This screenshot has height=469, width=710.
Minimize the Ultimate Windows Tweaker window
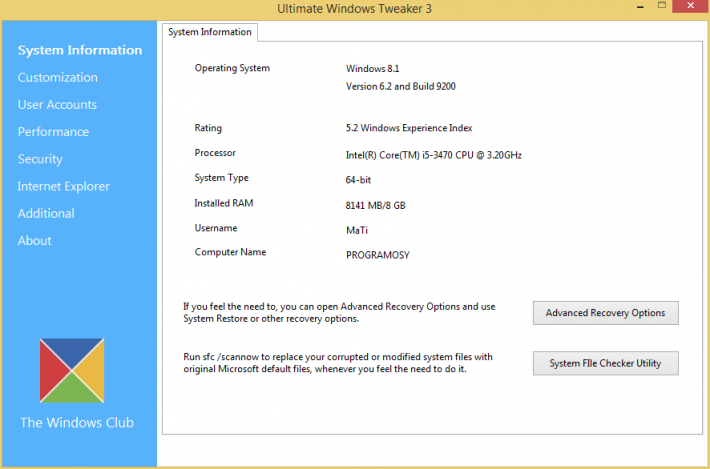(x=640, y=6)
